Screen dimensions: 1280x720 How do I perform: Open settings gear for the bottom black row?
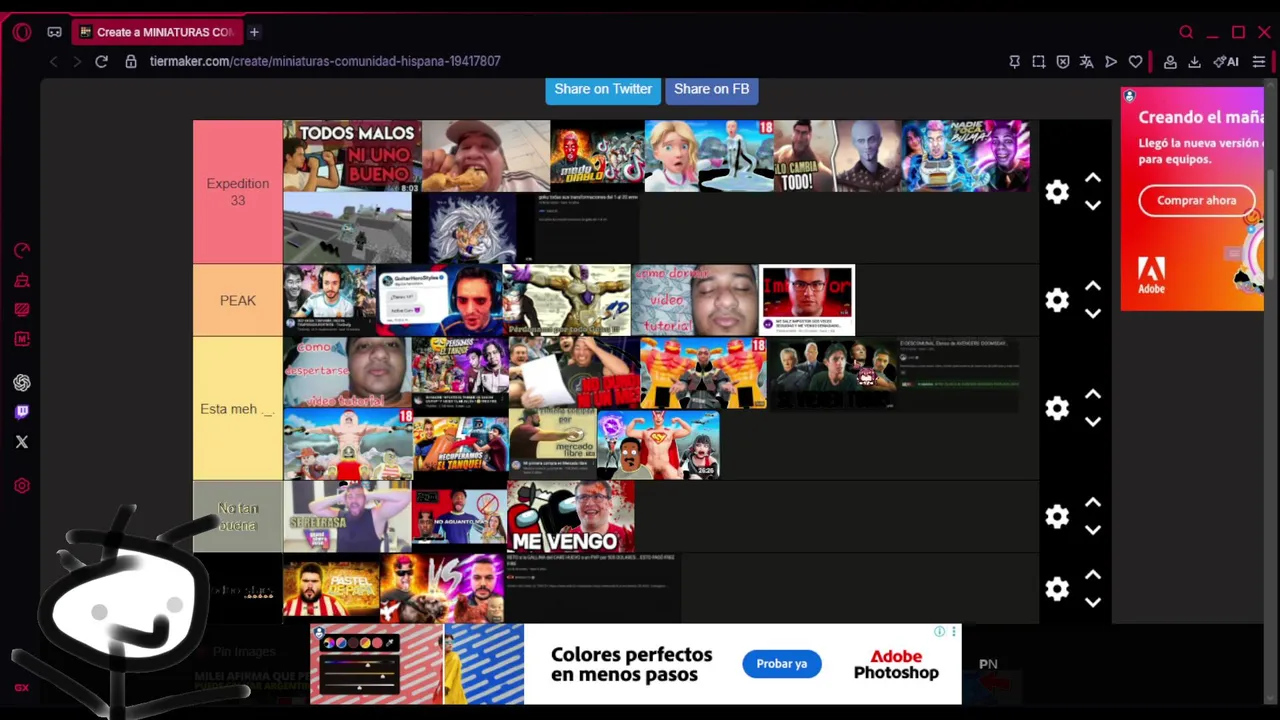[x=1057, y=588]
